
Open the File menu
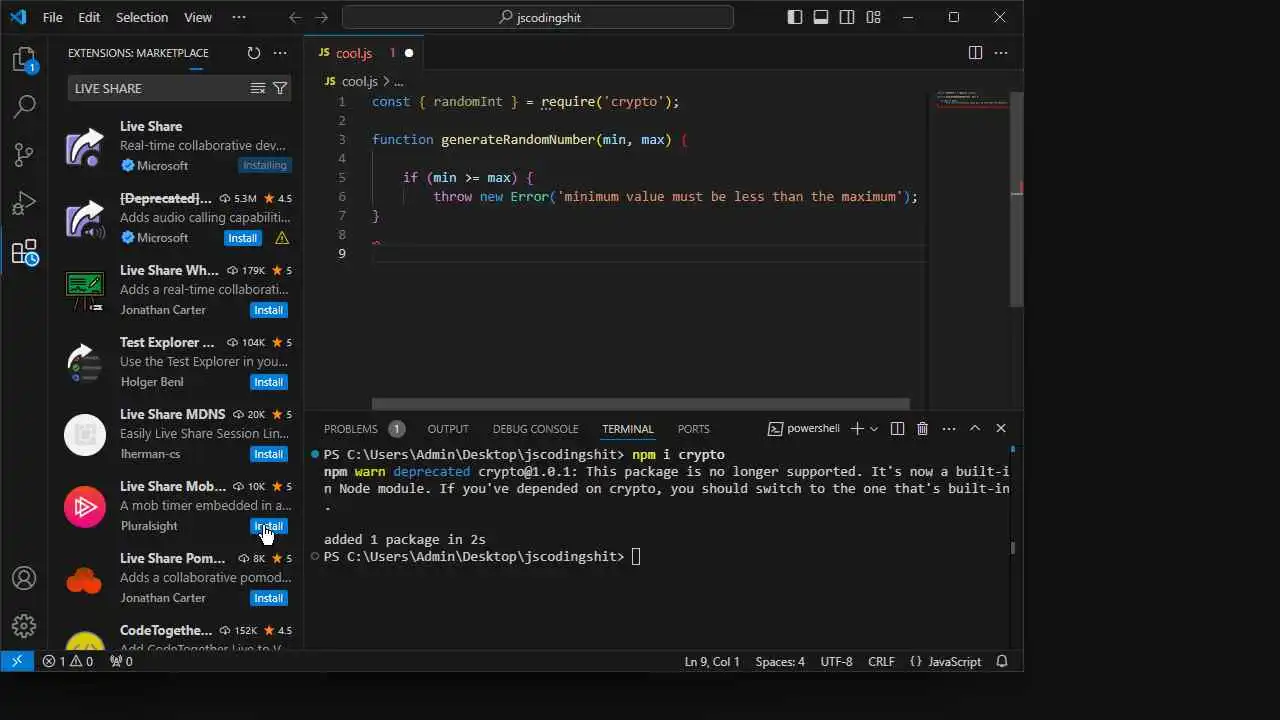tap(53, 17)
